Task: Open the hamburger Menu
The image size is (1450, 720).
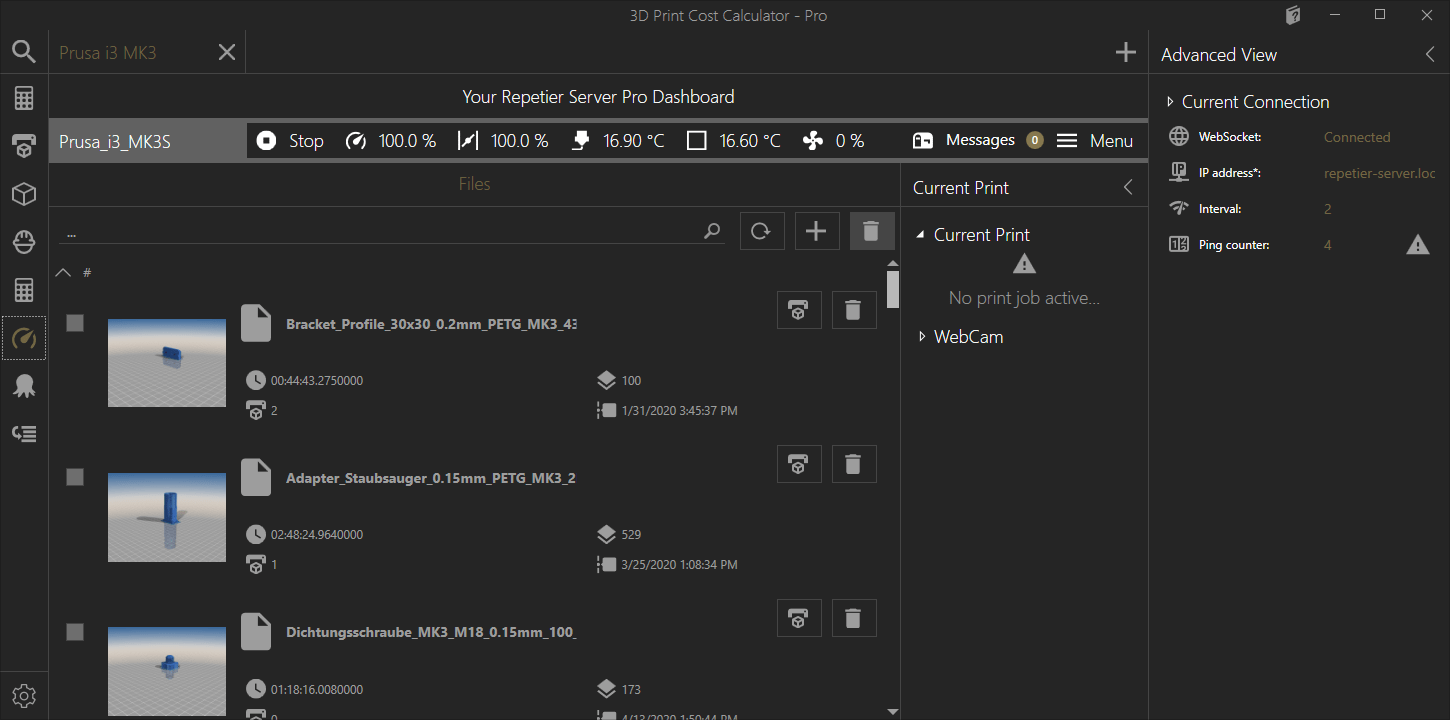Action: pos(1095,141)
